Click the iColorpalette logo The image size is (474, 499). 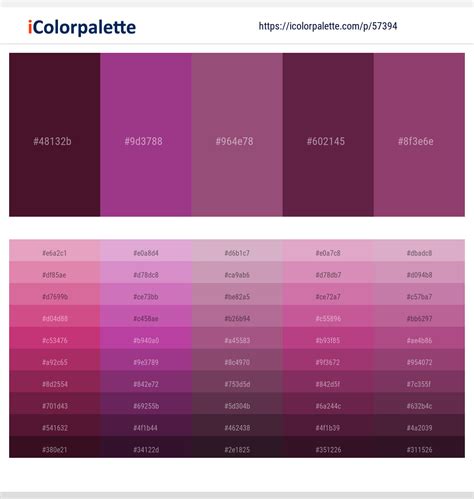[82, 27]
